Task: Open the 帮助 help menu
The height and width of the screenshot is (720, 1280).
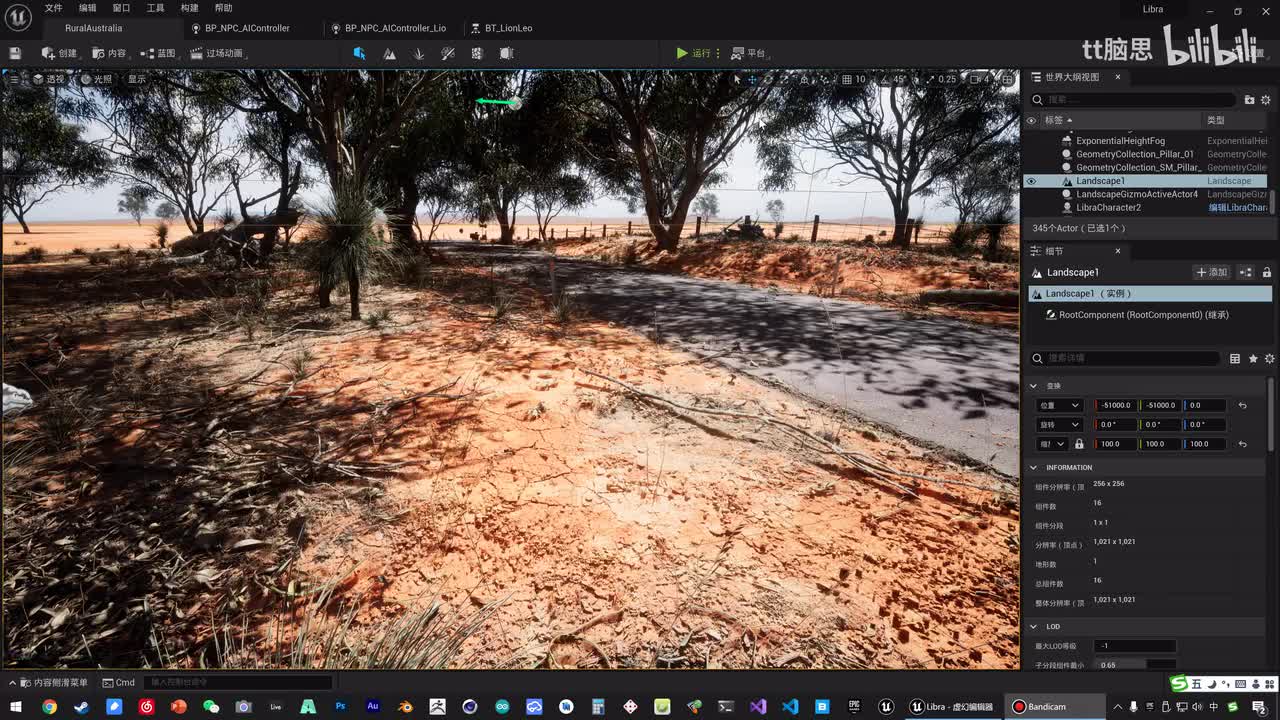Action: point(223,8)
